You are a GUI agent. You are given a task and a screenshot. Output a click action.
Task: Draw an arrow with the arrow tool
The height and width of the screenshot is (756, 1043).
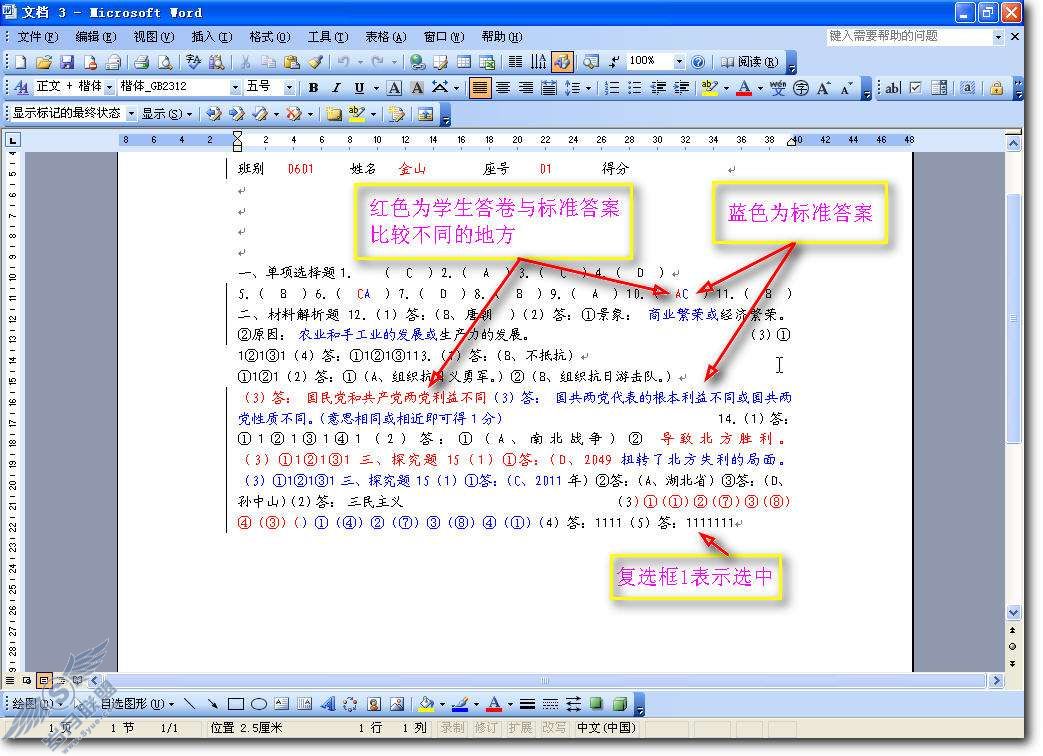click(213, 703)
